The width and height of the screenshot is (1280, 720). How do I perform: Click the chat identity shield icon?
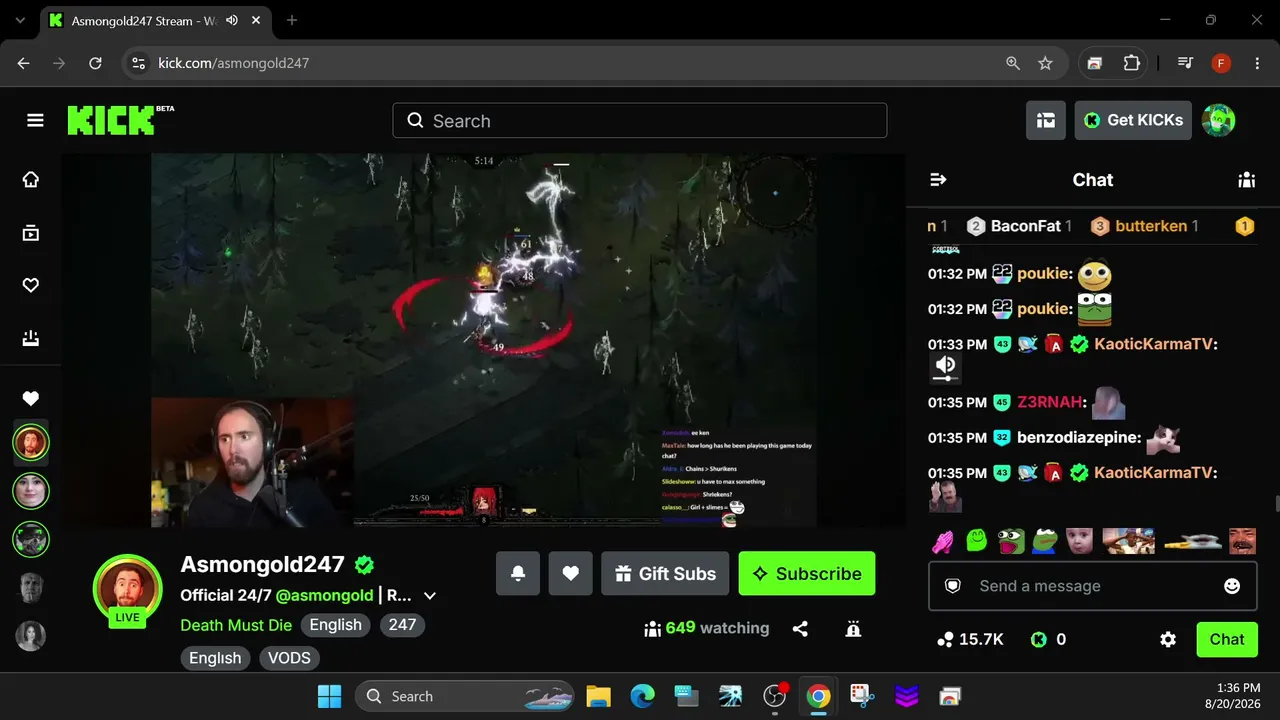(x=953, y=586)
